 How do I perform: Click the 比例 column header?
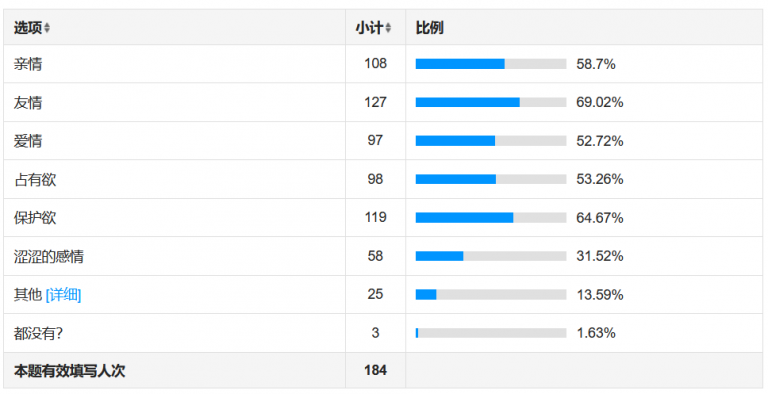click(430, 28)
